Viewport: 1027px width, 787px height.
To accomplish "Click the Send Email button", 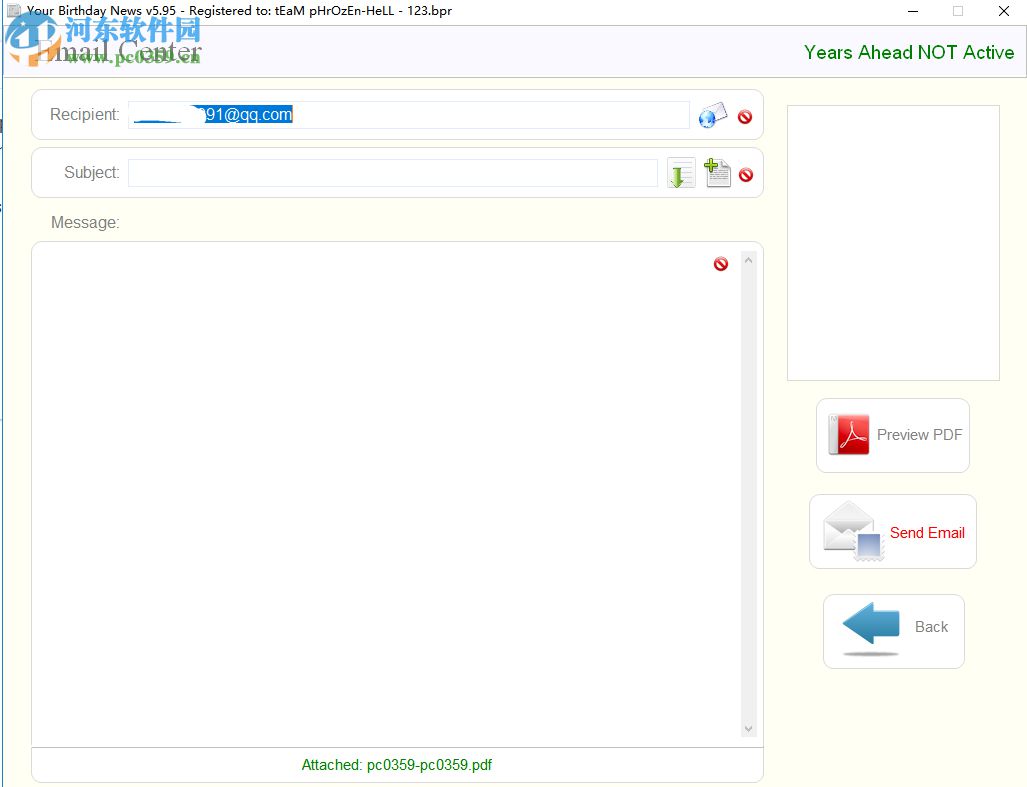I will (x=893, y=532).
